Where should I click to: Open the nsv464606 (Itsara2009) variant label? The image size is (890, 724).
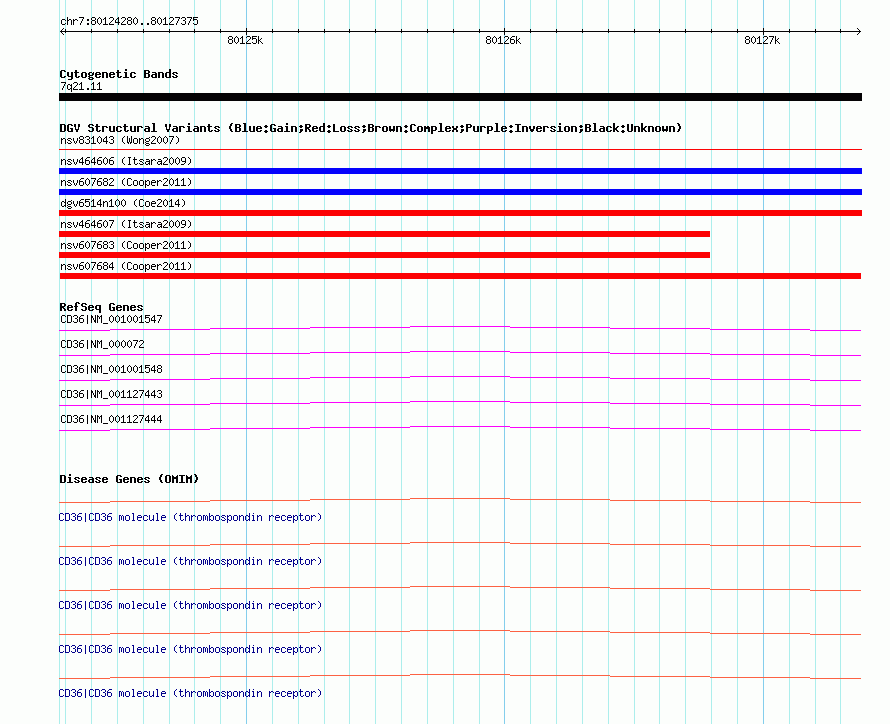[x=126, y=161]
